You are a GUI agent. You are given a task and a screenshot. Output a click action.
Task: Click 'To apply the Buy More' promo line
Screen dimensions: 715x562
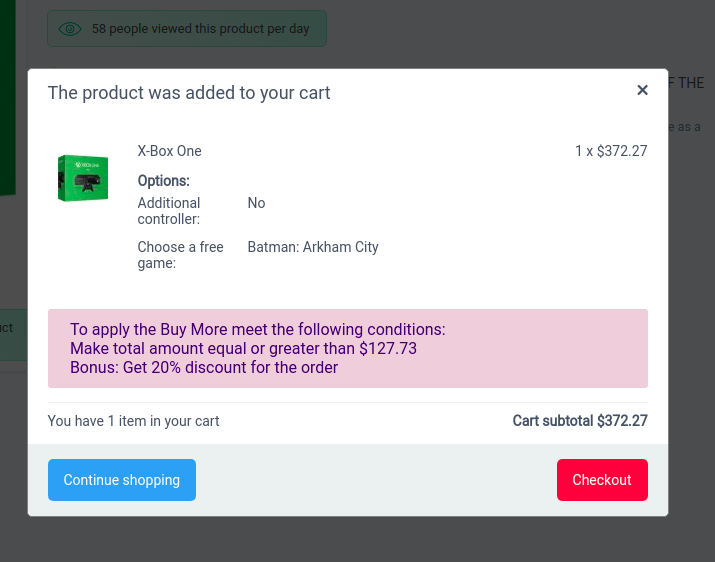pos(257,329)
